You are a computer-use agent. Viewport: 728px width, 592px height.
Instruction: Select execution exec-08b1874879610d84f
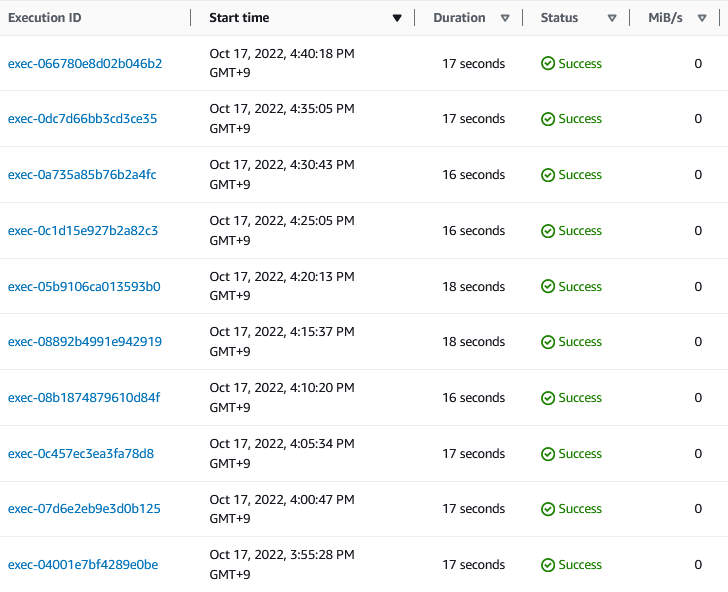click(x=84, y=398)
